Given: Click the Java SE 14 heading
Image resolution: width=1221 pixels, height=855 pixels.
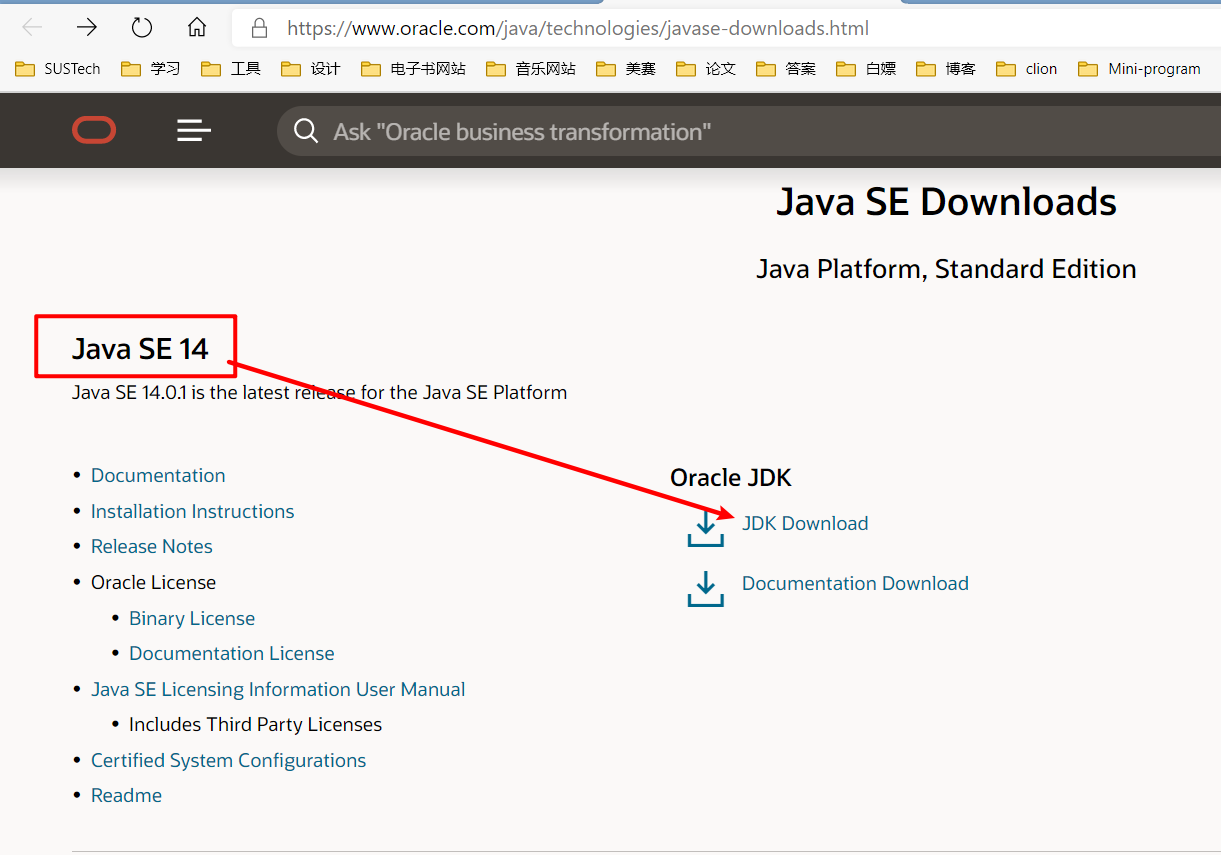Looking at the screenshot, I should [140, 349].
